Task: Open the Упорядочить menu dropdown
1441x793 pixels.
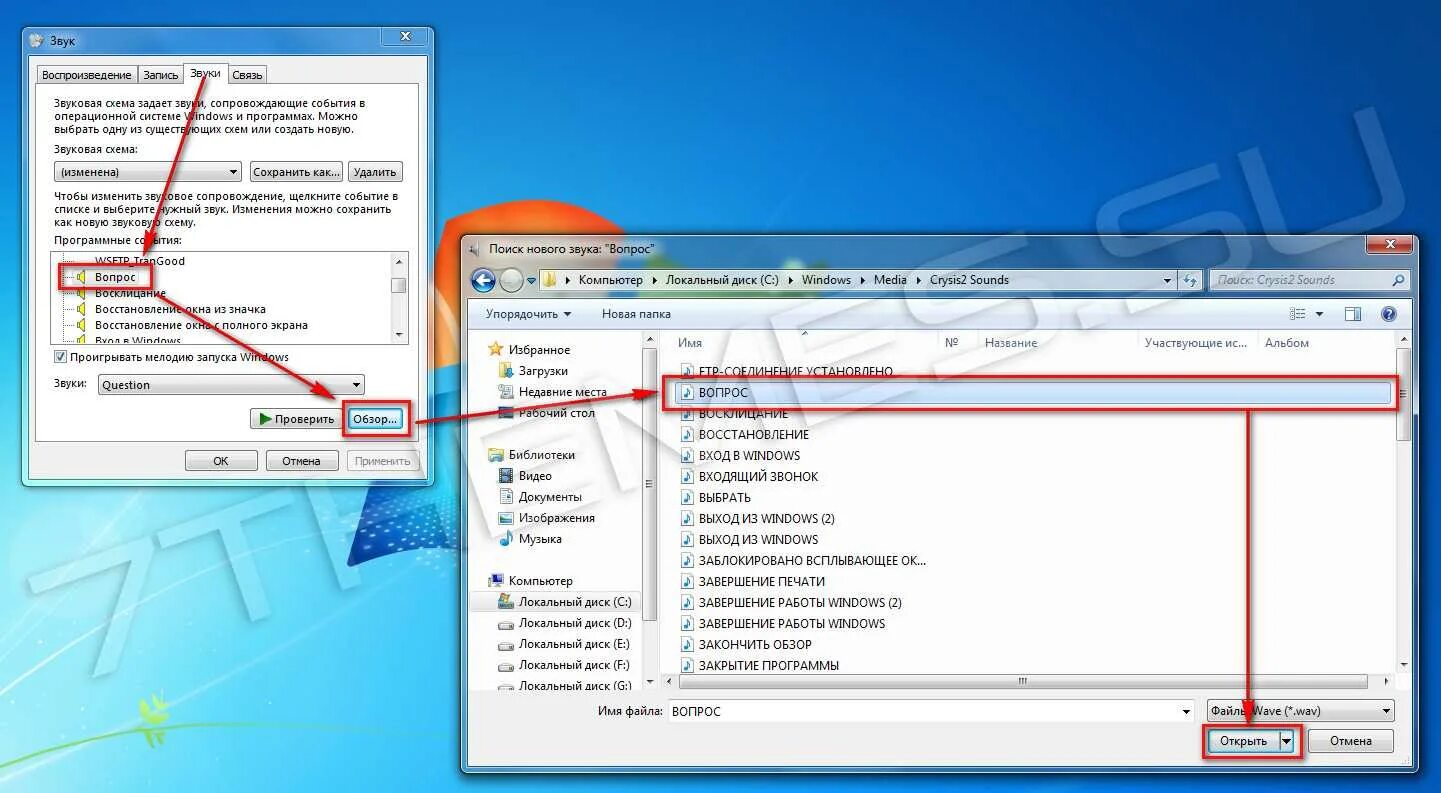Action: [528, 314]
